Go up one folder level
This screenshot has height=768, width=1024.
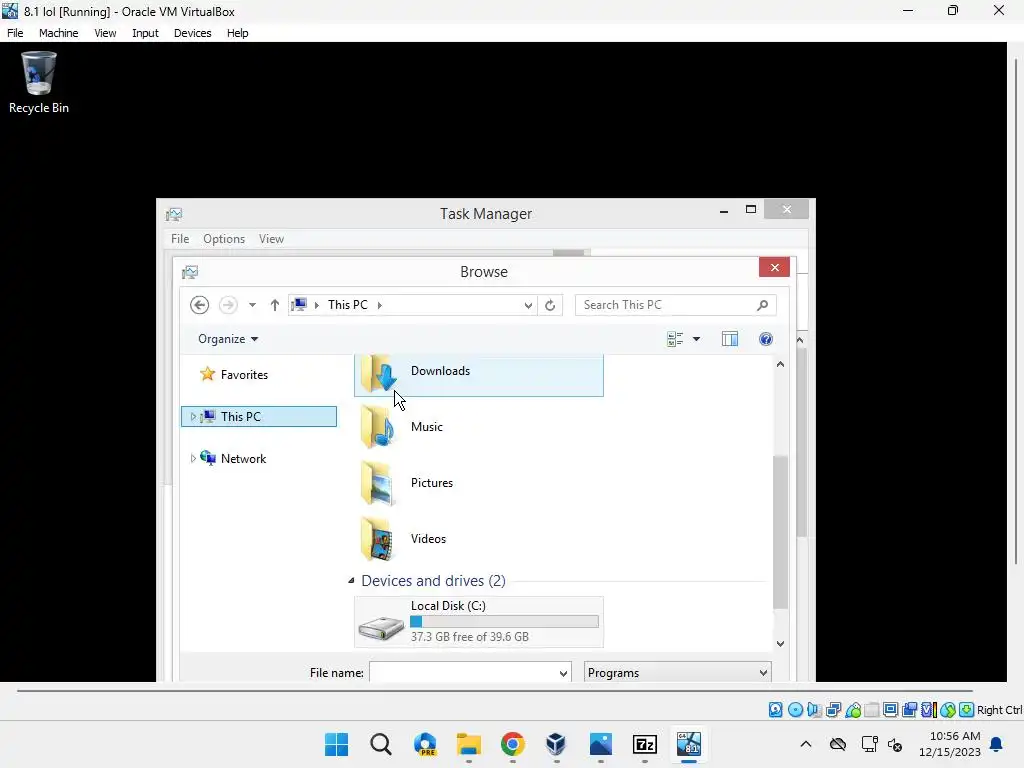275,305
